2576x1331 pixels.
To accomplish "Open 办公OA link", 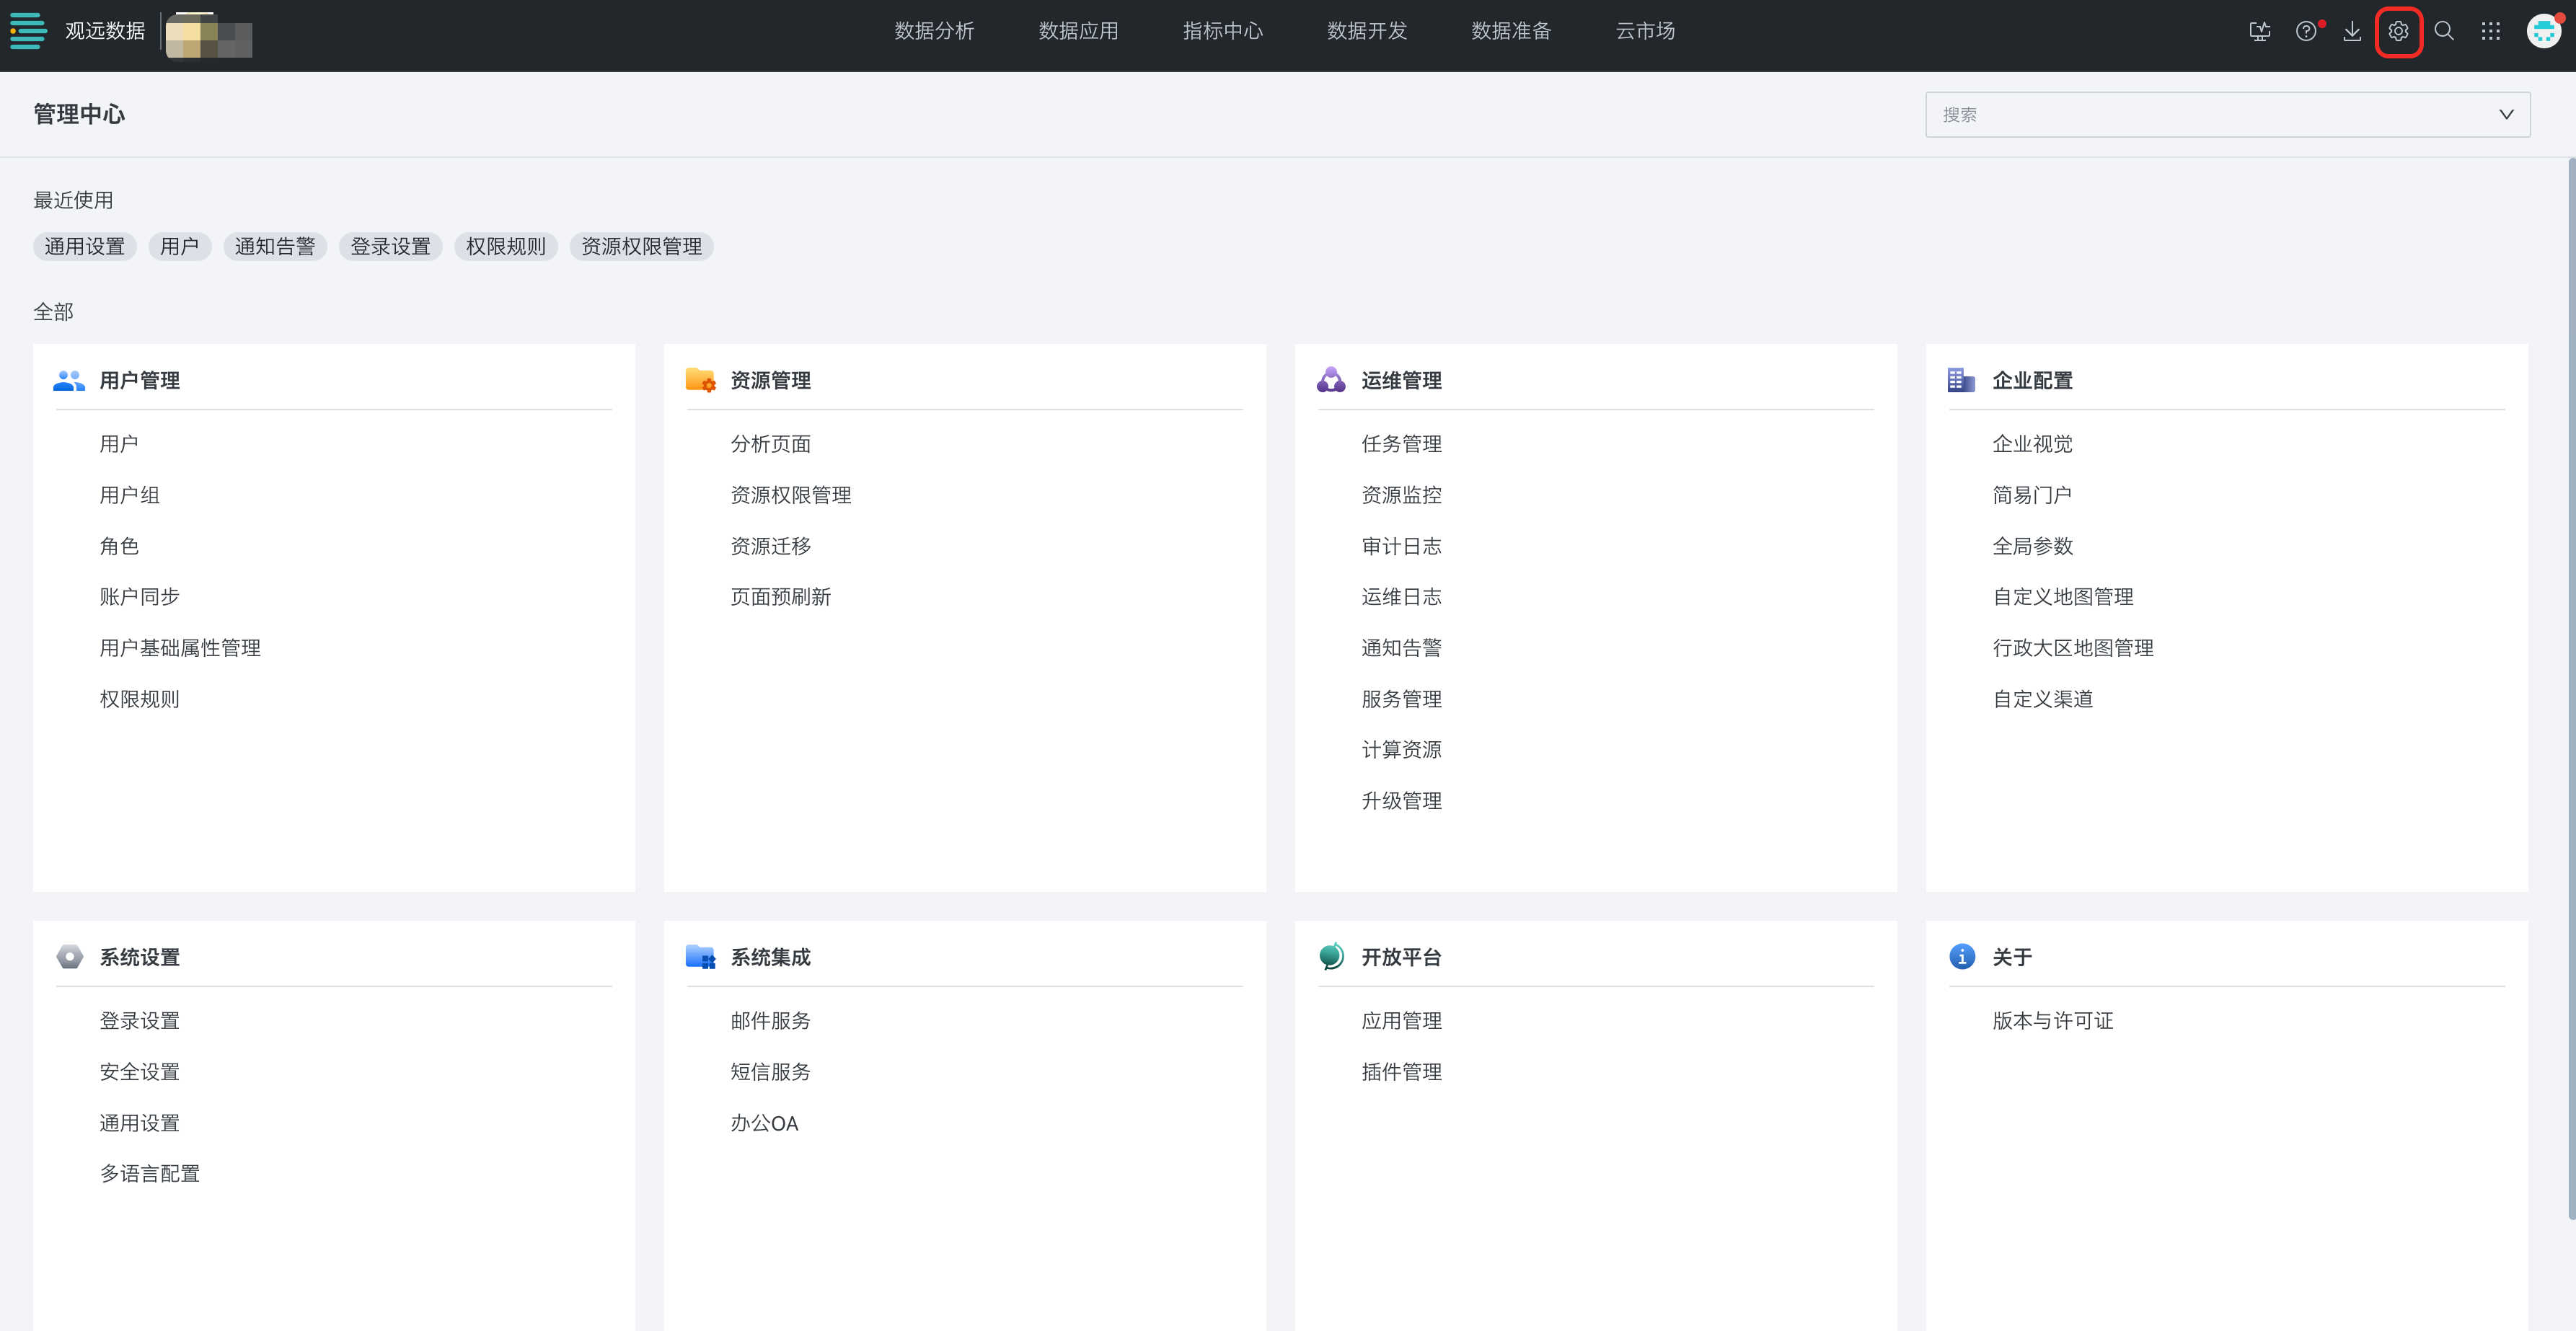I will point(764,1123).
